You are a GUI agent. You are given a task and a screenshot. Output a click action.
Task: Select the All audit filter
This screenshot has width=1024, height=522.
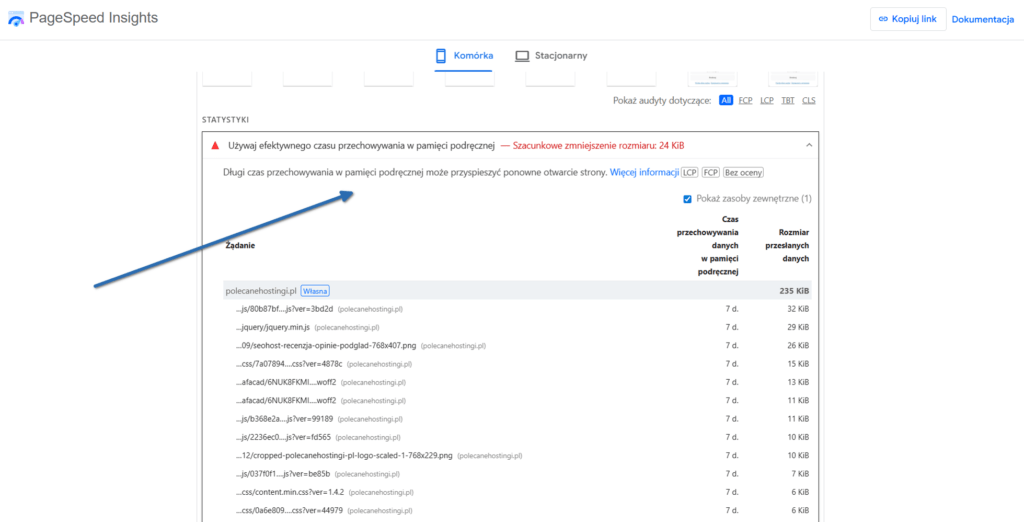pos(726,101)
